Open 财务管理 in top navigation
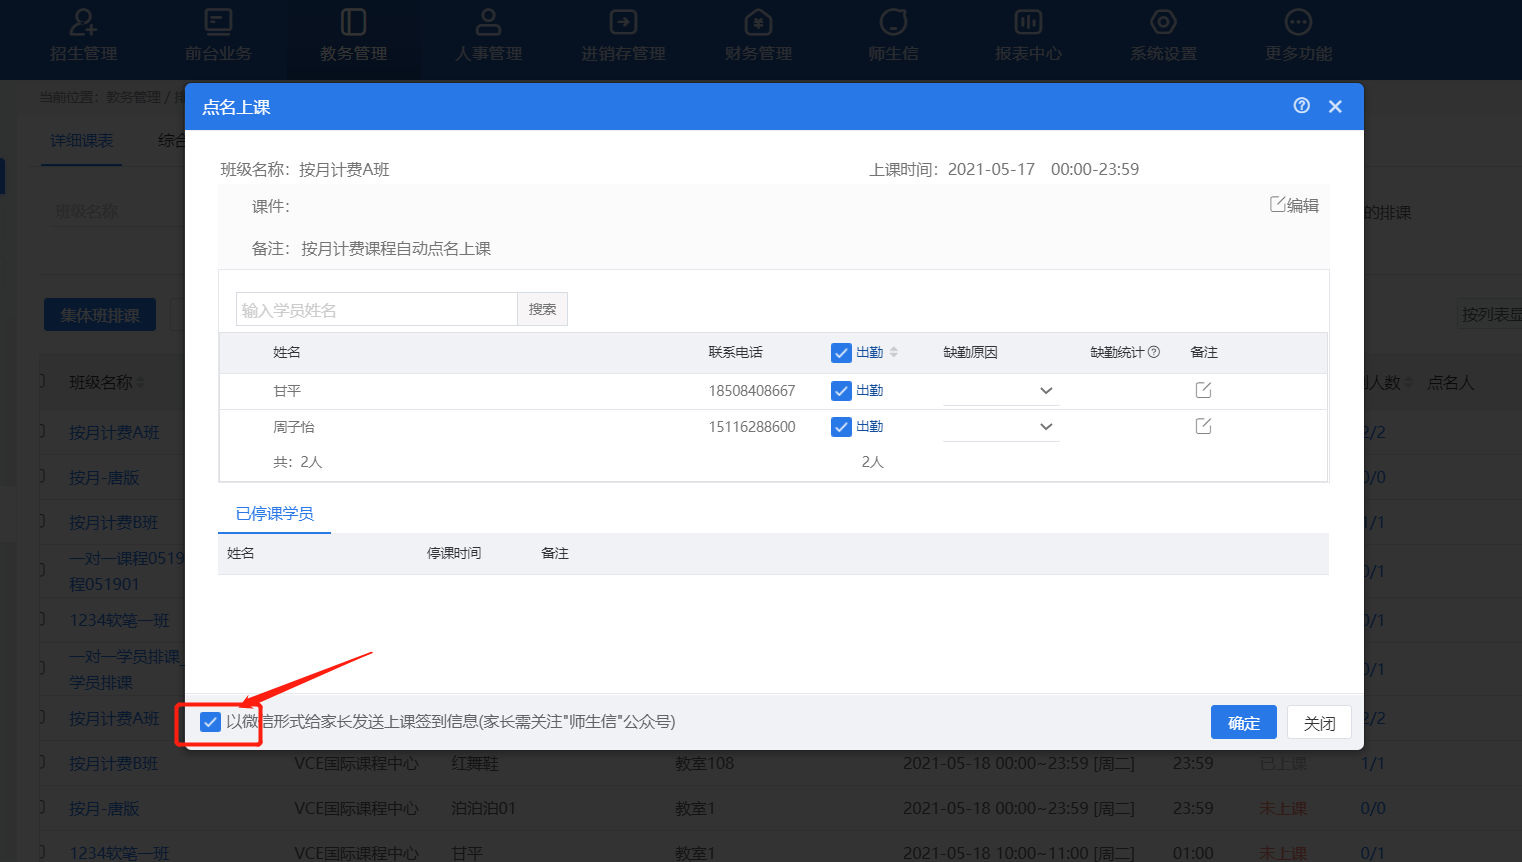The width and height of the screenshot is (1522, 862). tap(758, 36)
